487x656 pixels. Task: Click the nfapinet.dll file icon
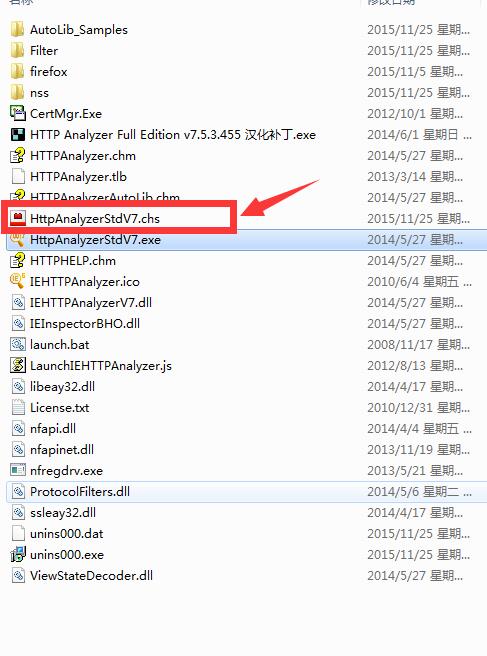pos(18,450)
